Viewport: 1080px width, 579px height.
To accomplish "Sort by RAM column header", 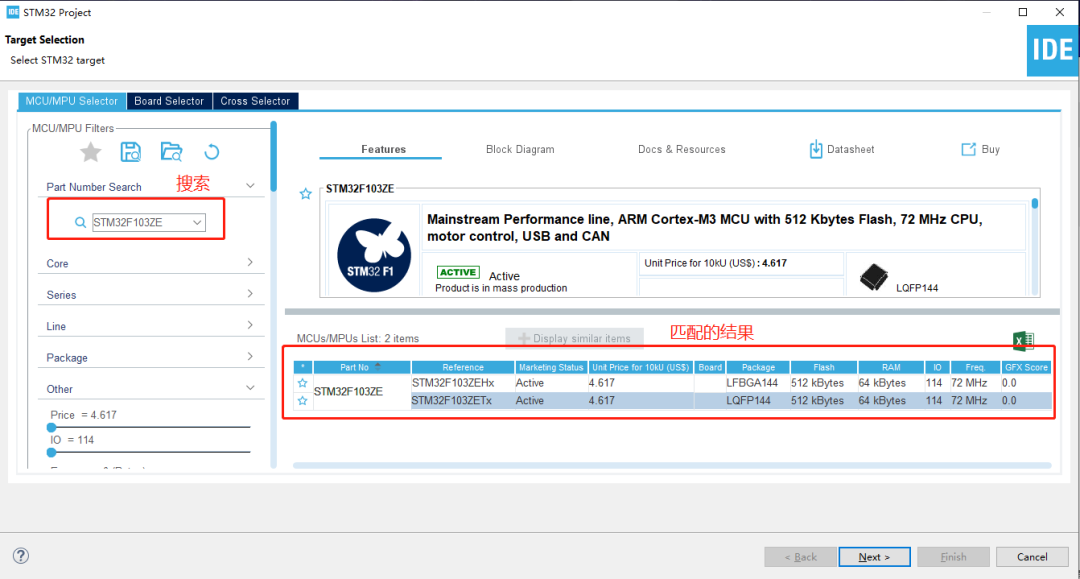I will point(891,368).
